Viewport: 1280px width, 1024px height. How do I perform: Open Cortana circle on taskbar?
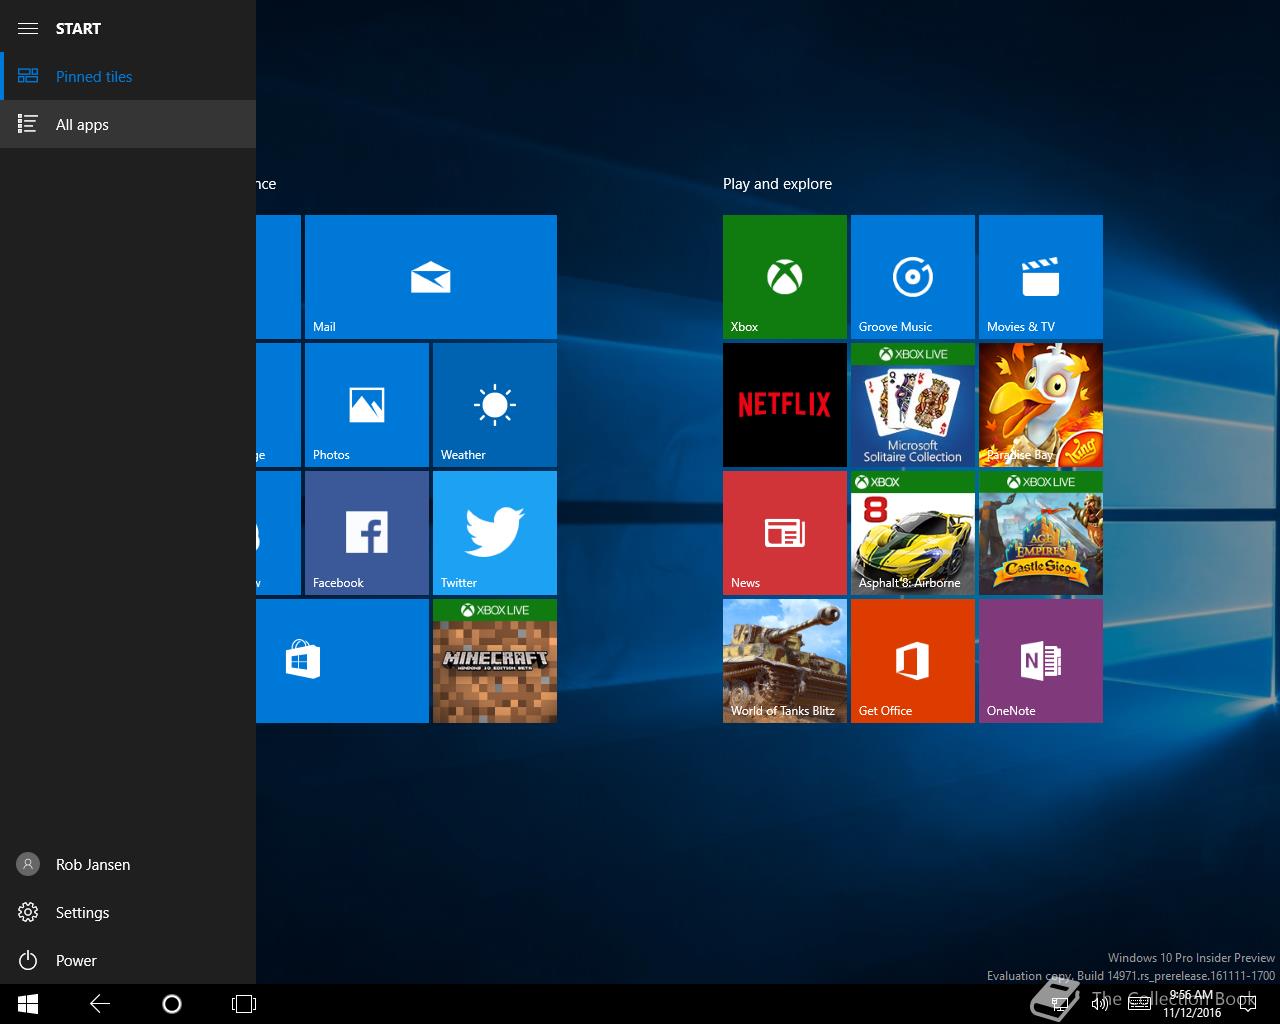(x=172, y=1004)
